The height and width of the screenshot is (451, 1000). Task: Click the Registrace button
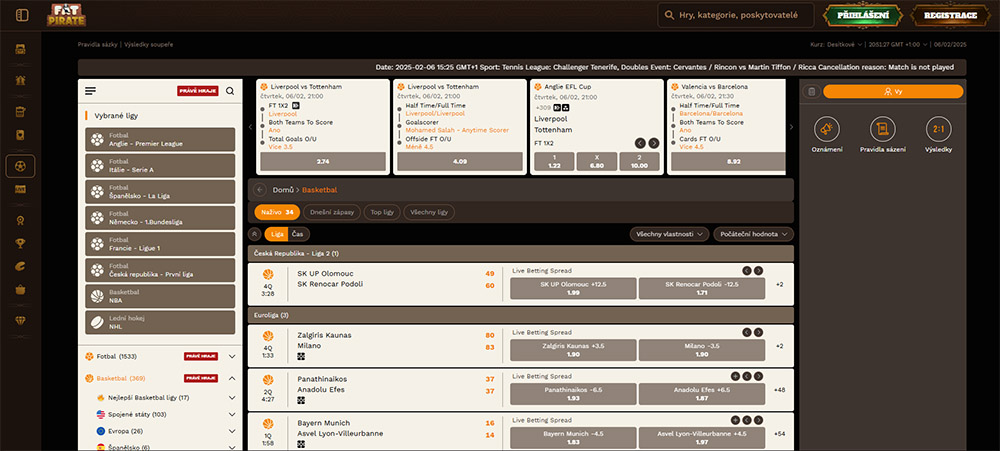point(950,15)
